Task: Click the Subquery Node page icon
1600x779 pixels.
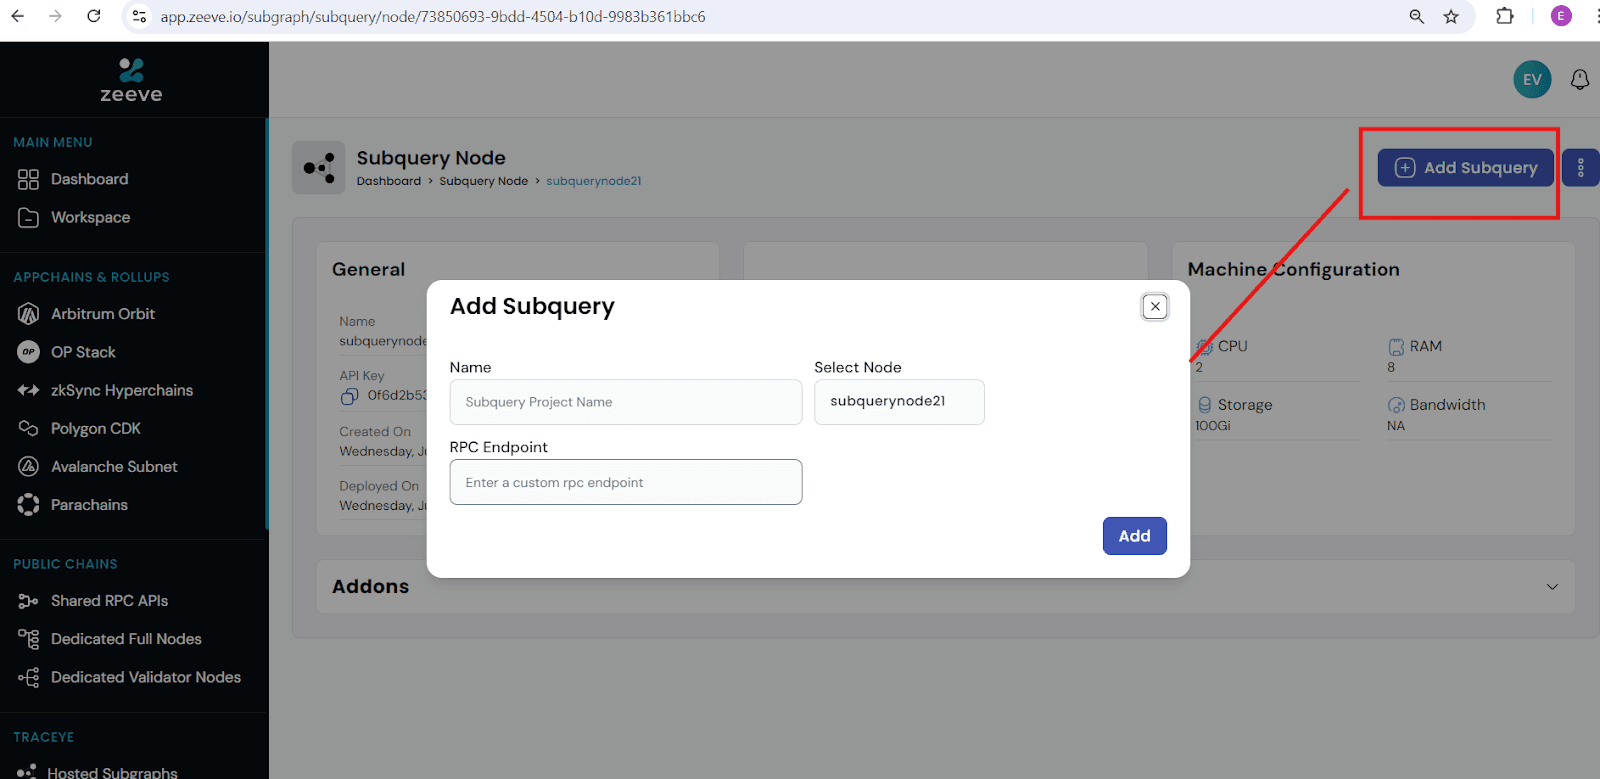Action: pyautogui.click(x=319, y=168)
